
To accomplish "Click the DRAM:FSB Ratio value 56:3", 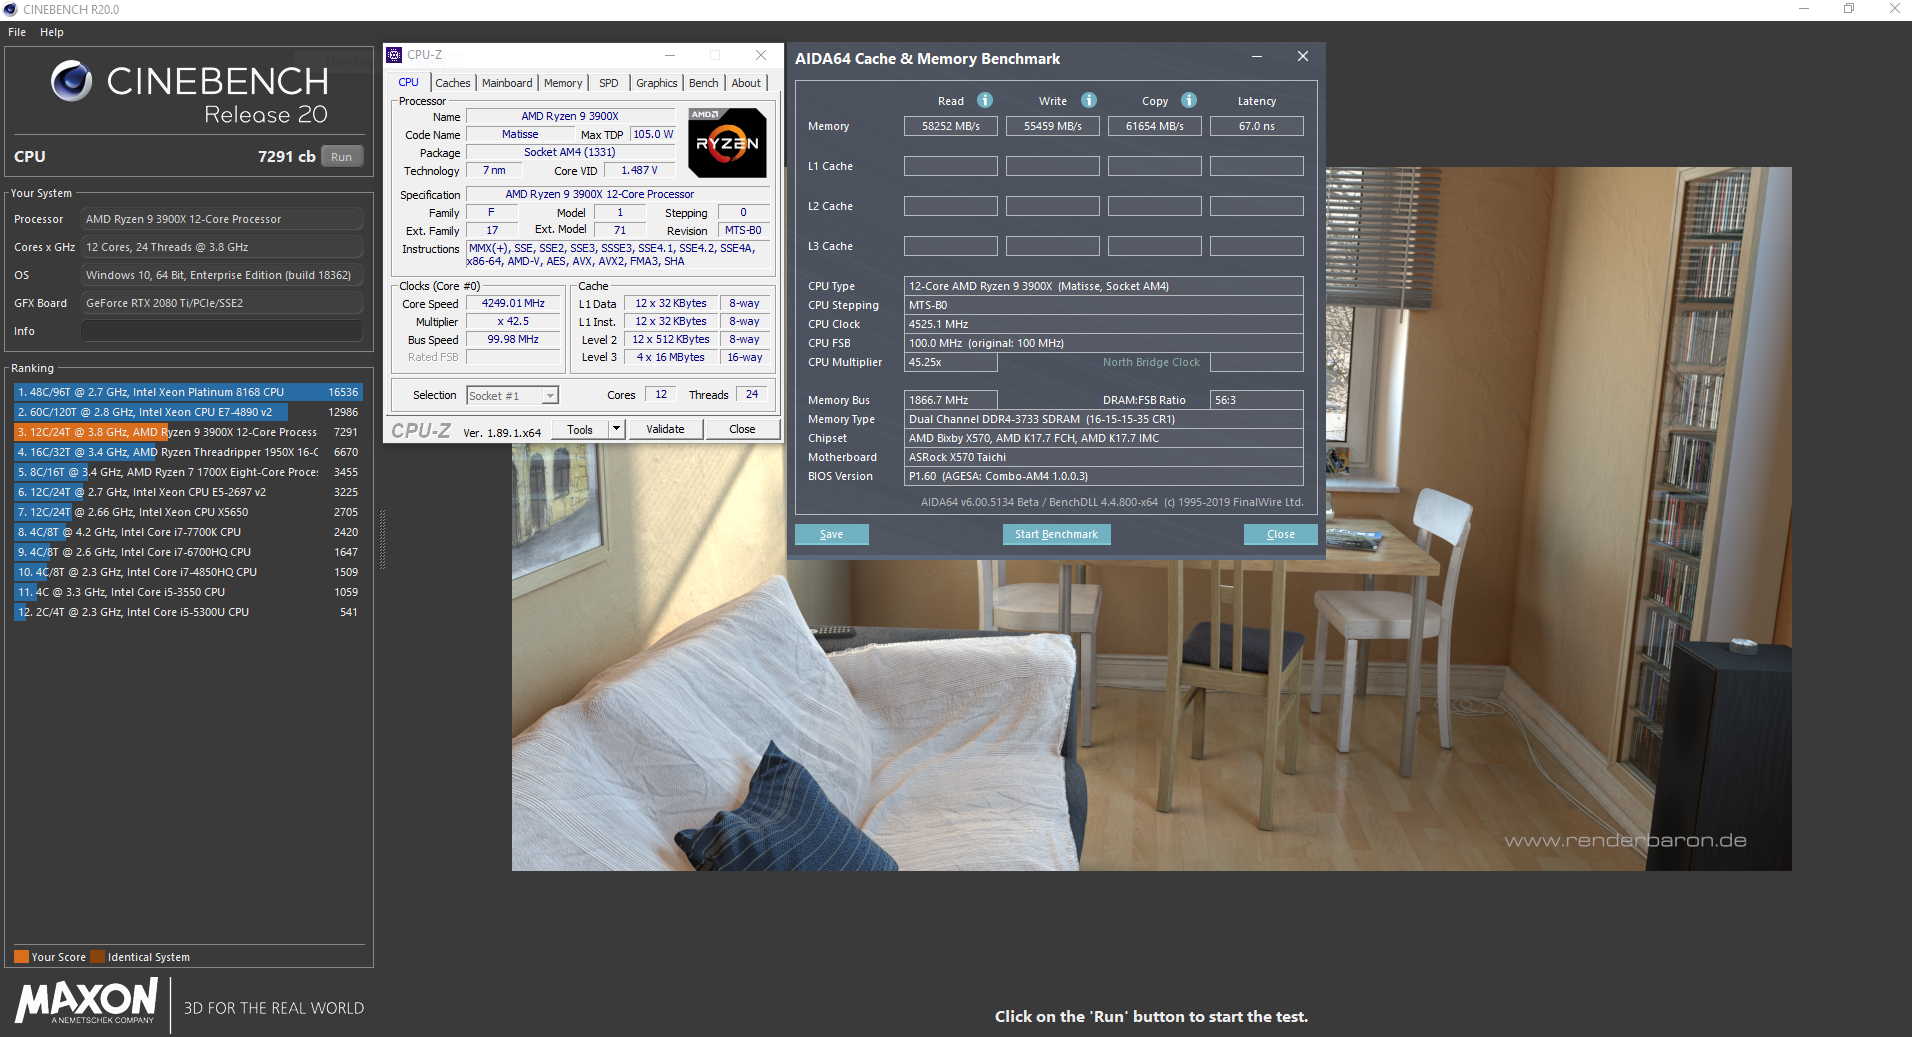I will (x=1257, y=400).
